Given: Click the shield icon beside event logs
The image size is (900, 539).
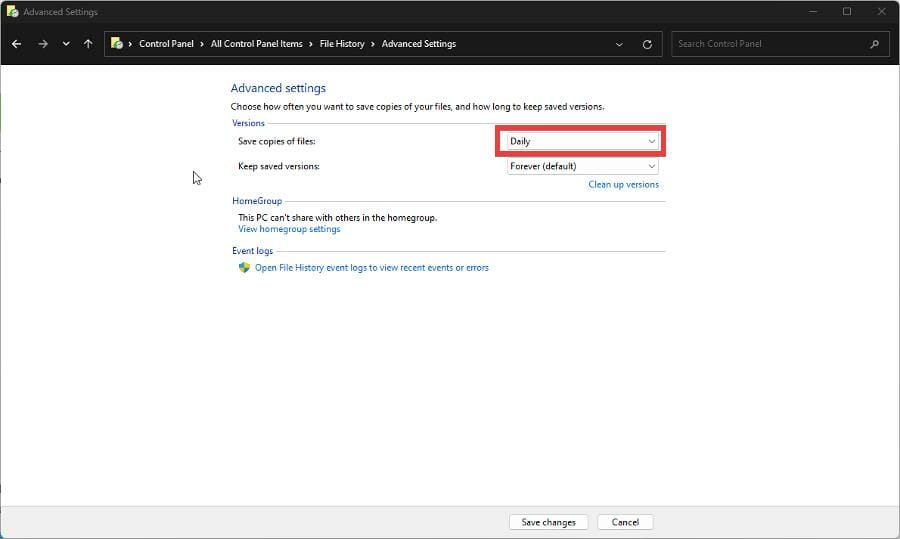Looking at the screenshot, I should pos(245,267).
